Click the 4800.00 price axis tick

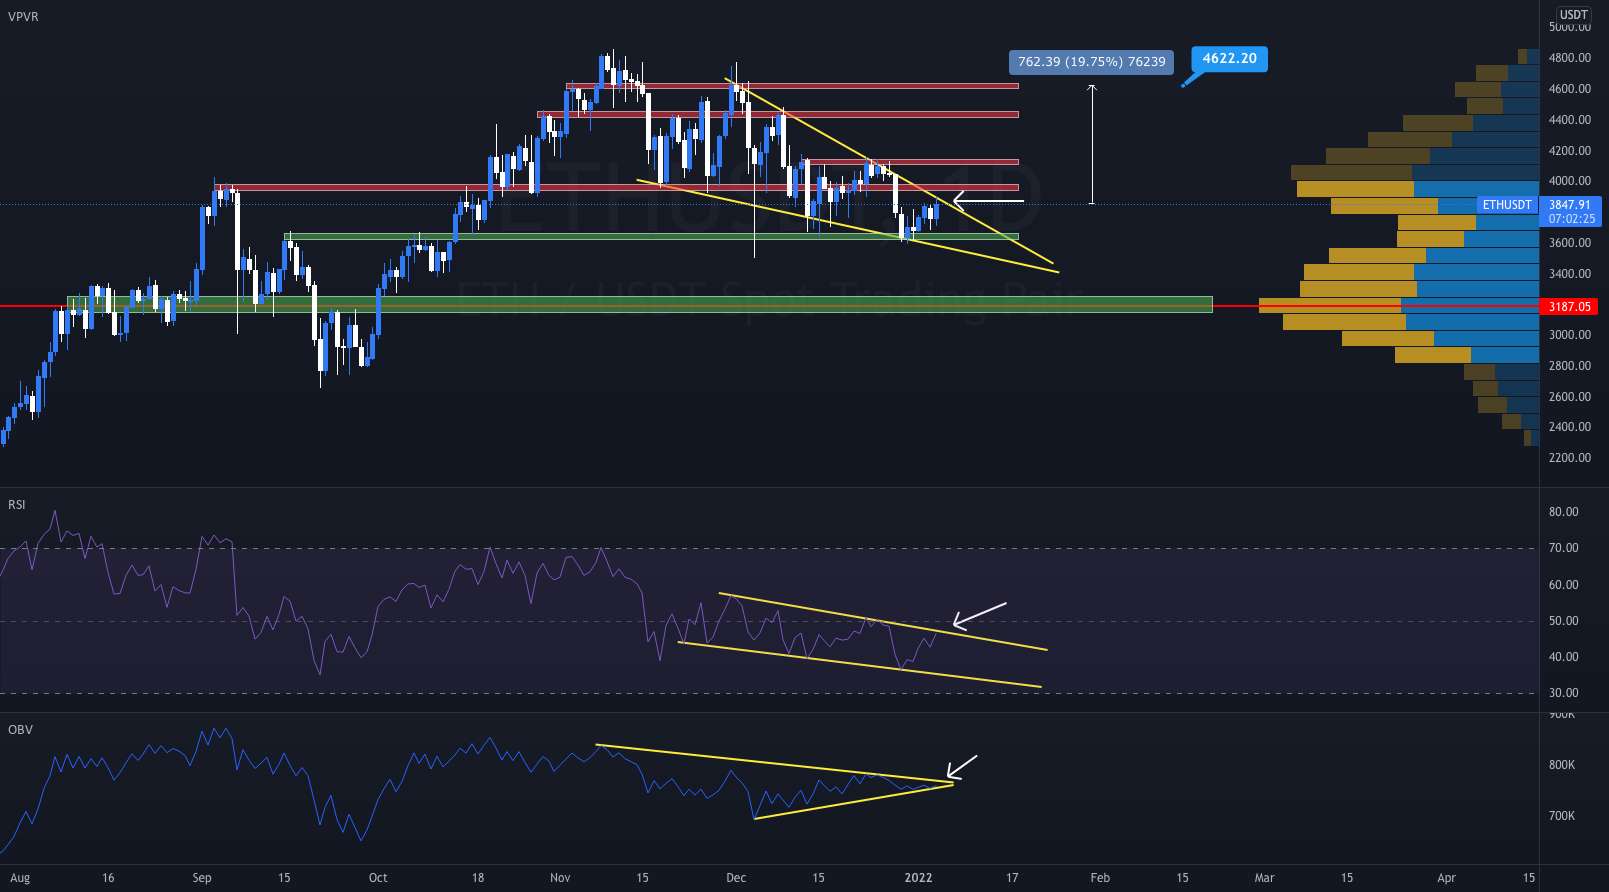[1569, 58]
